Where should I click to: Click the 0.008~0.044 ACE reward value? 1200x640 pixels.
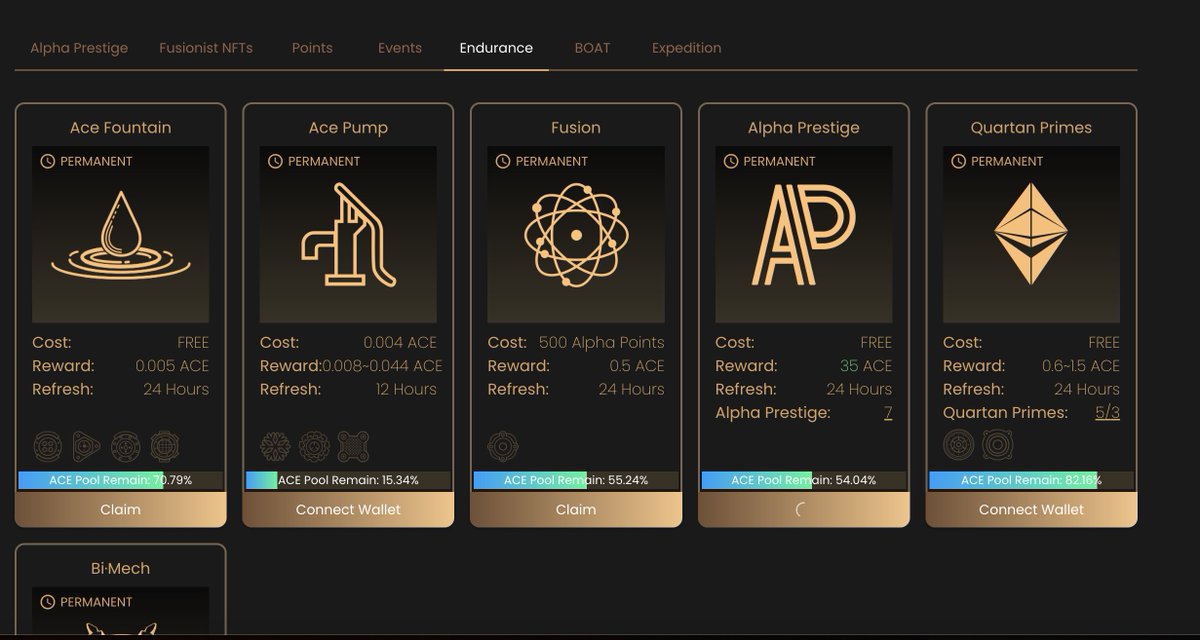point(382,366)
